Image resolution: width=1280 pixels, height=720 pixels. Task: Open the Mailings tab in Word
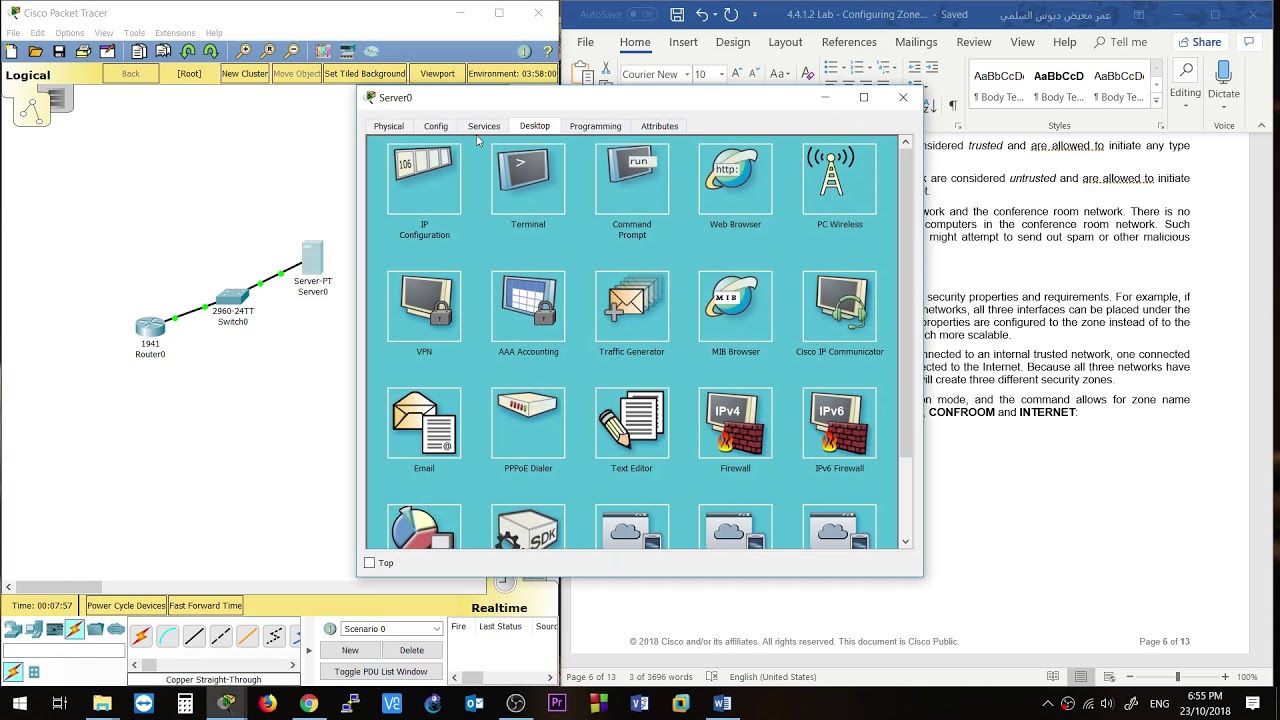point(916,42)
